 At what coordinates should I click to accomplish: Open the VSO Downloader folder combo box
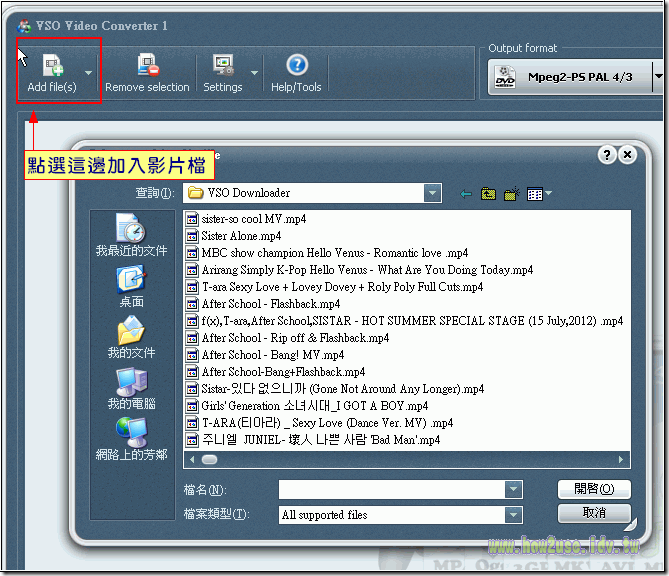312,193
